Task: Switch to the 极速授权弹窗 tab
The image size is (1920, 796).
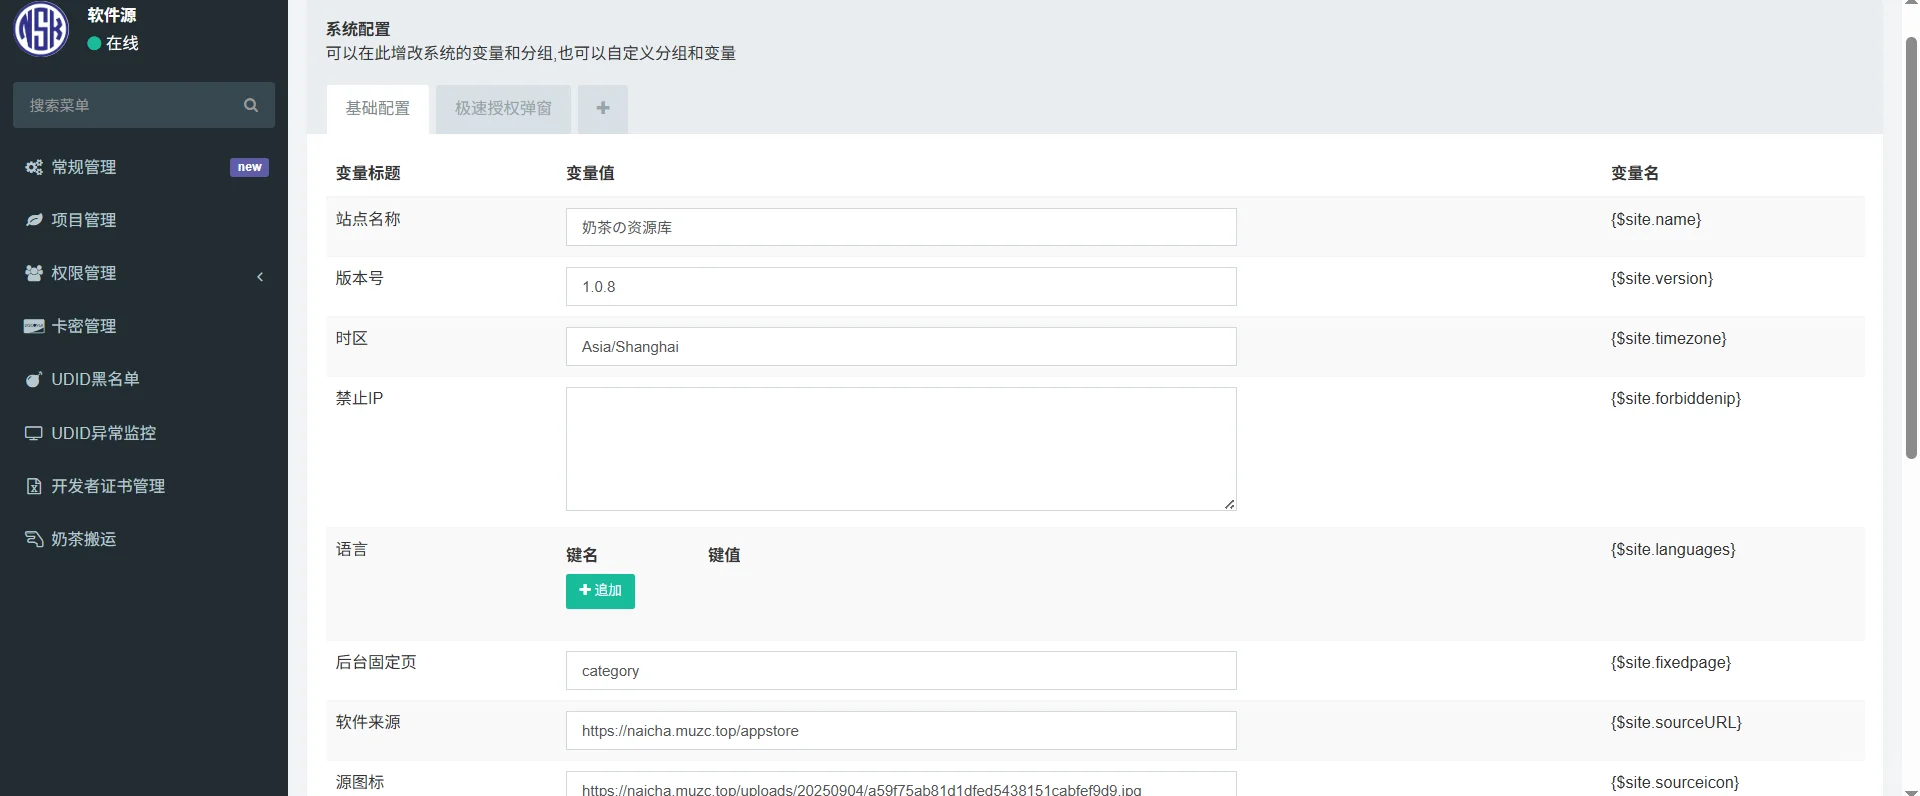Action: [x=503, y=108]
